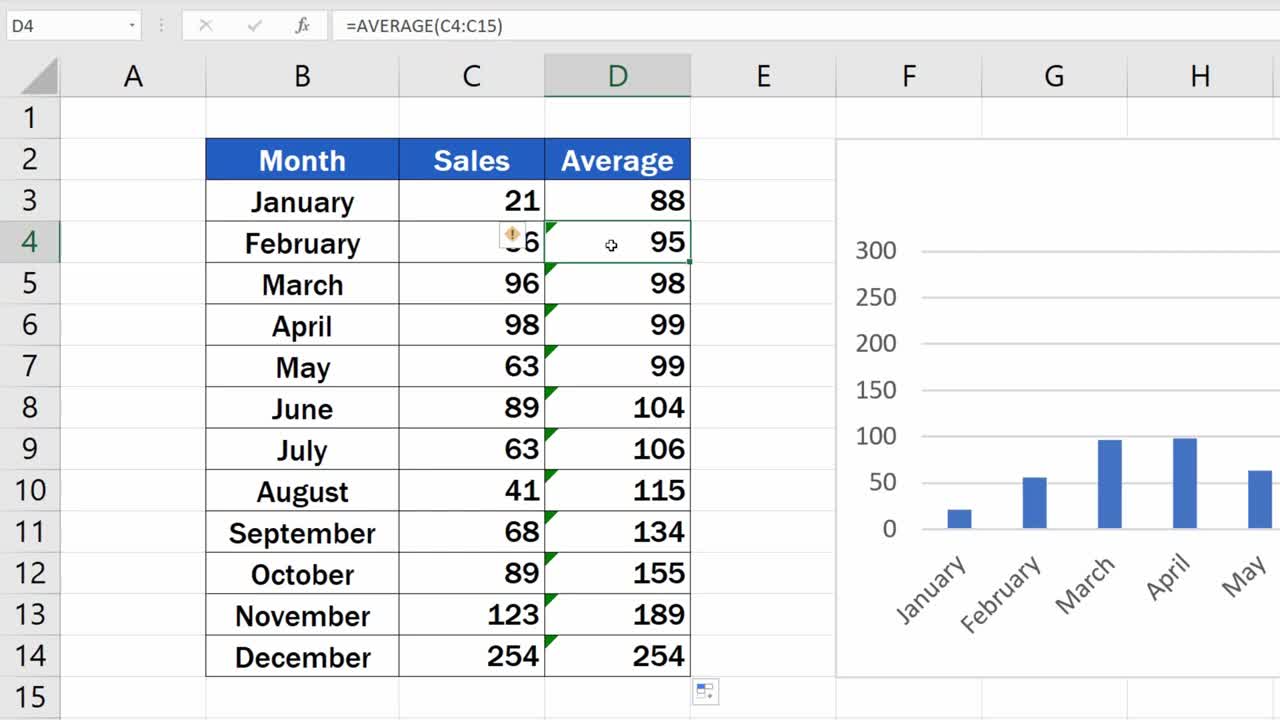
Task: Click the January bar in the chart
Action: pyautogui.click(x=959, y=519)
